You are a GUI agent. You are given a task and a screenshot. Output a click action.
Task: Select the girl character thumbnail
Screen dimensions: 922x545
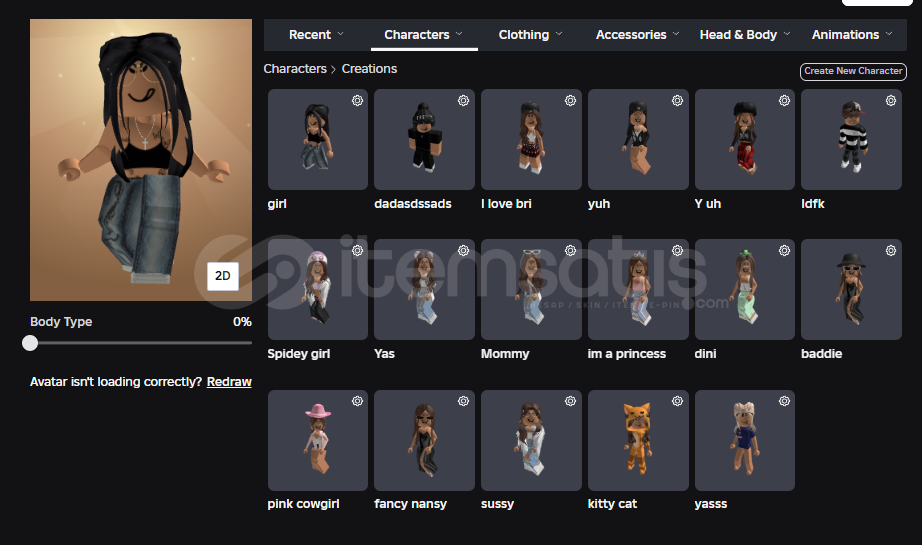point(318,139)
